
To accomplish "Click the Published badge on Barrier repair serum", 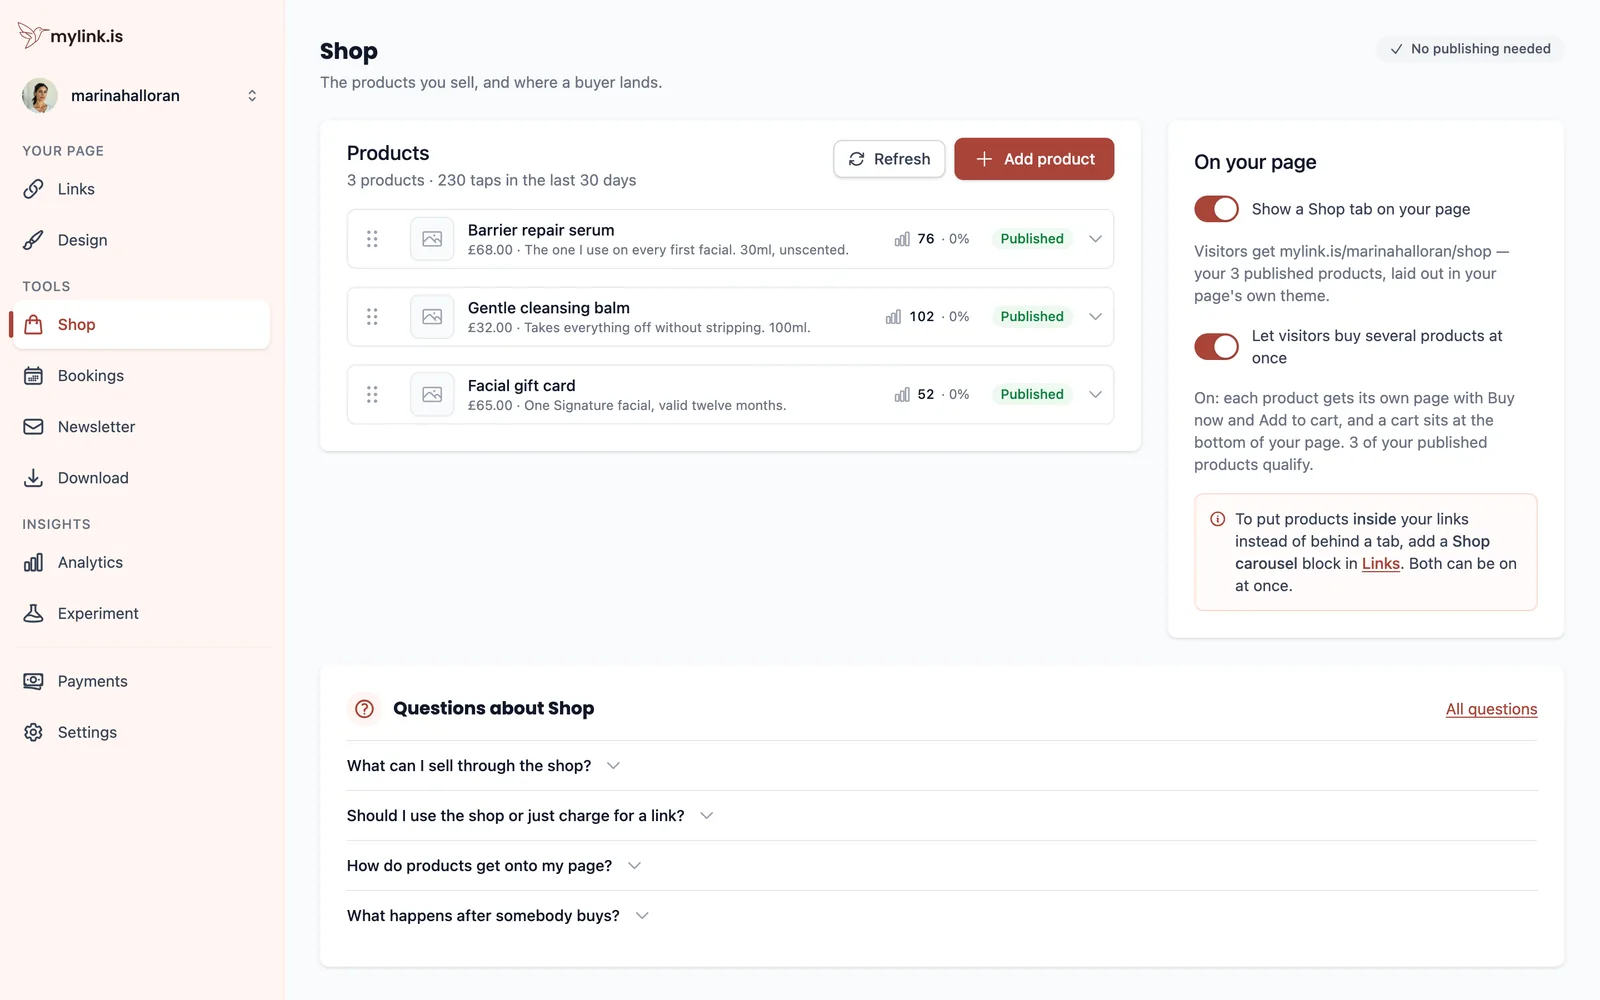I will 1032,239.
